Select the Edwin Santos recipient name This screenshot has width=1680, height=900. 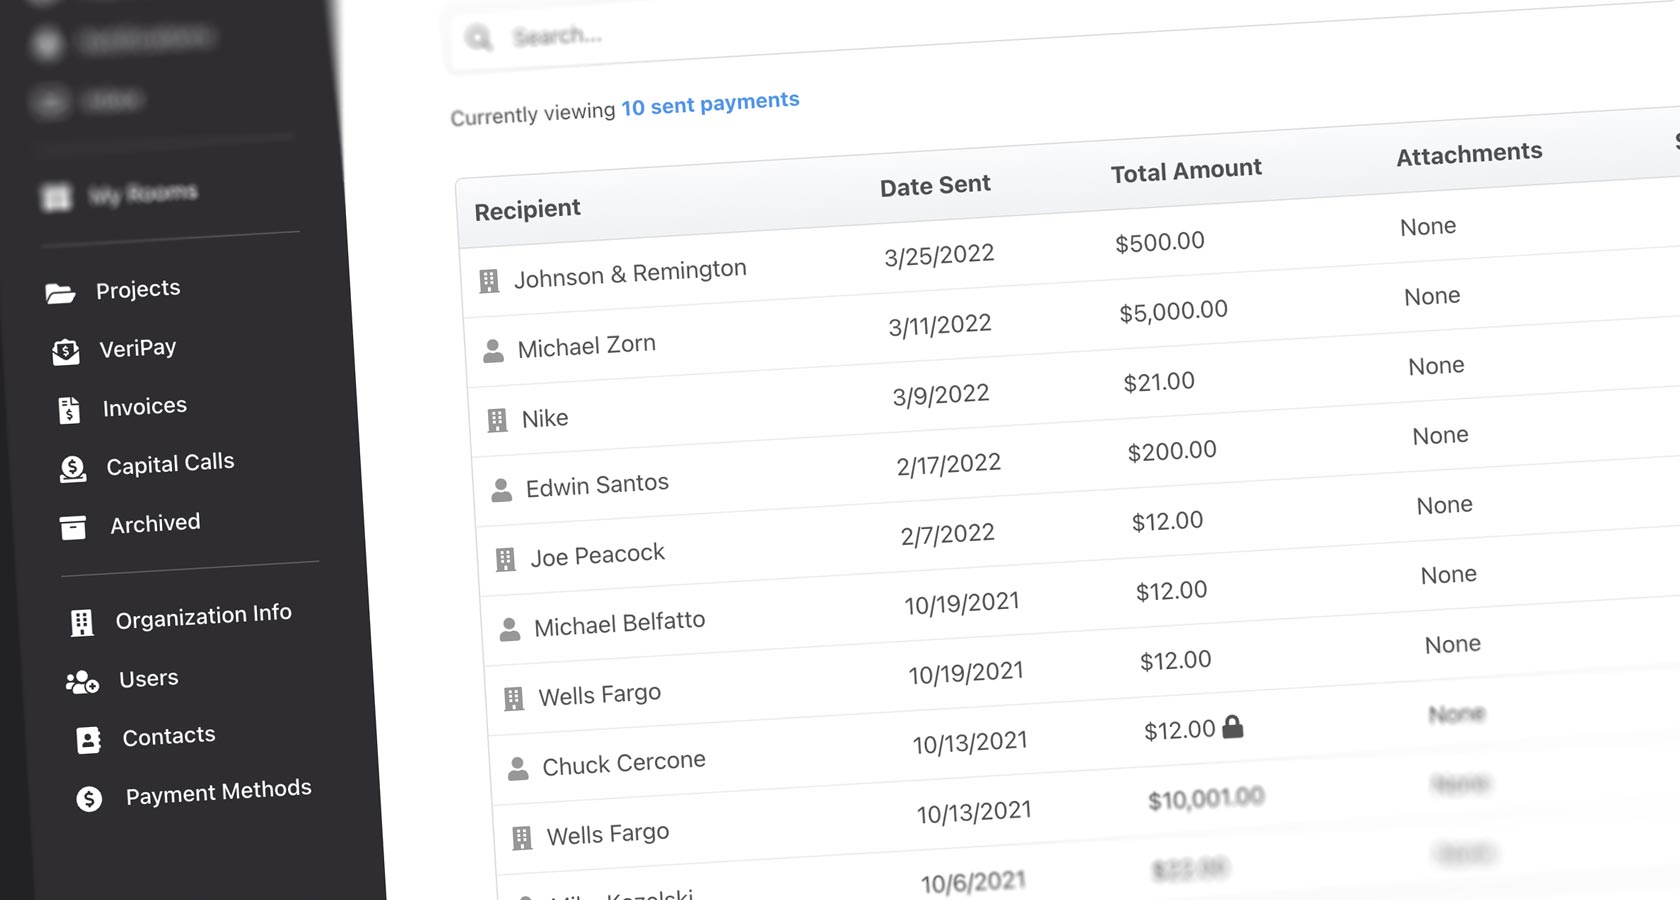click(x=597, y=485)
